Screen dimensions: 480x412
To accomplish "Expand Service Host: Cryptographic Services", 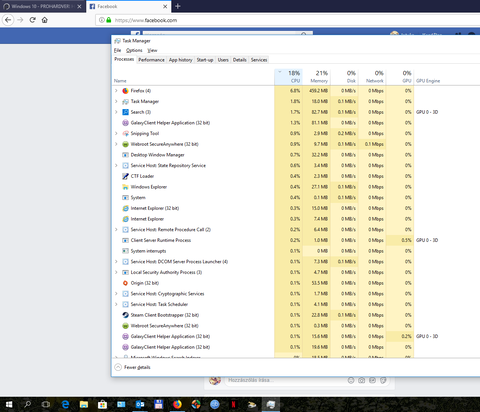I will 116,294.
